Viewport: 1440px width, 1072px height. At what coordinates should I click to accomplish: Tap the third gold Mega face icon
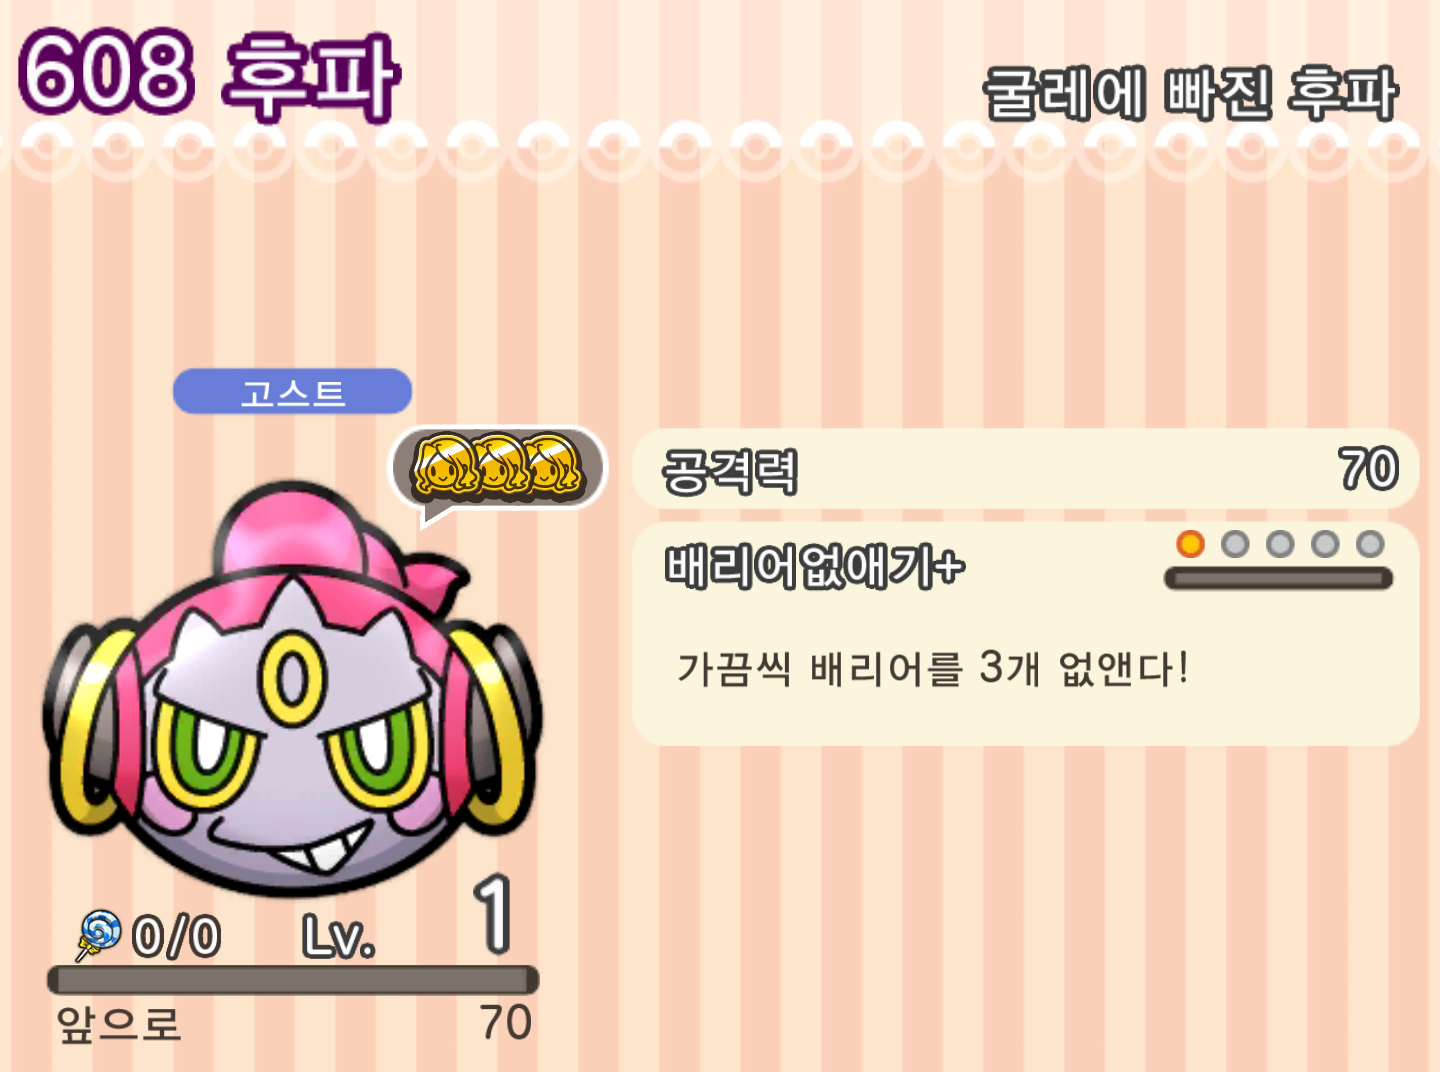(x=552, y=466)
